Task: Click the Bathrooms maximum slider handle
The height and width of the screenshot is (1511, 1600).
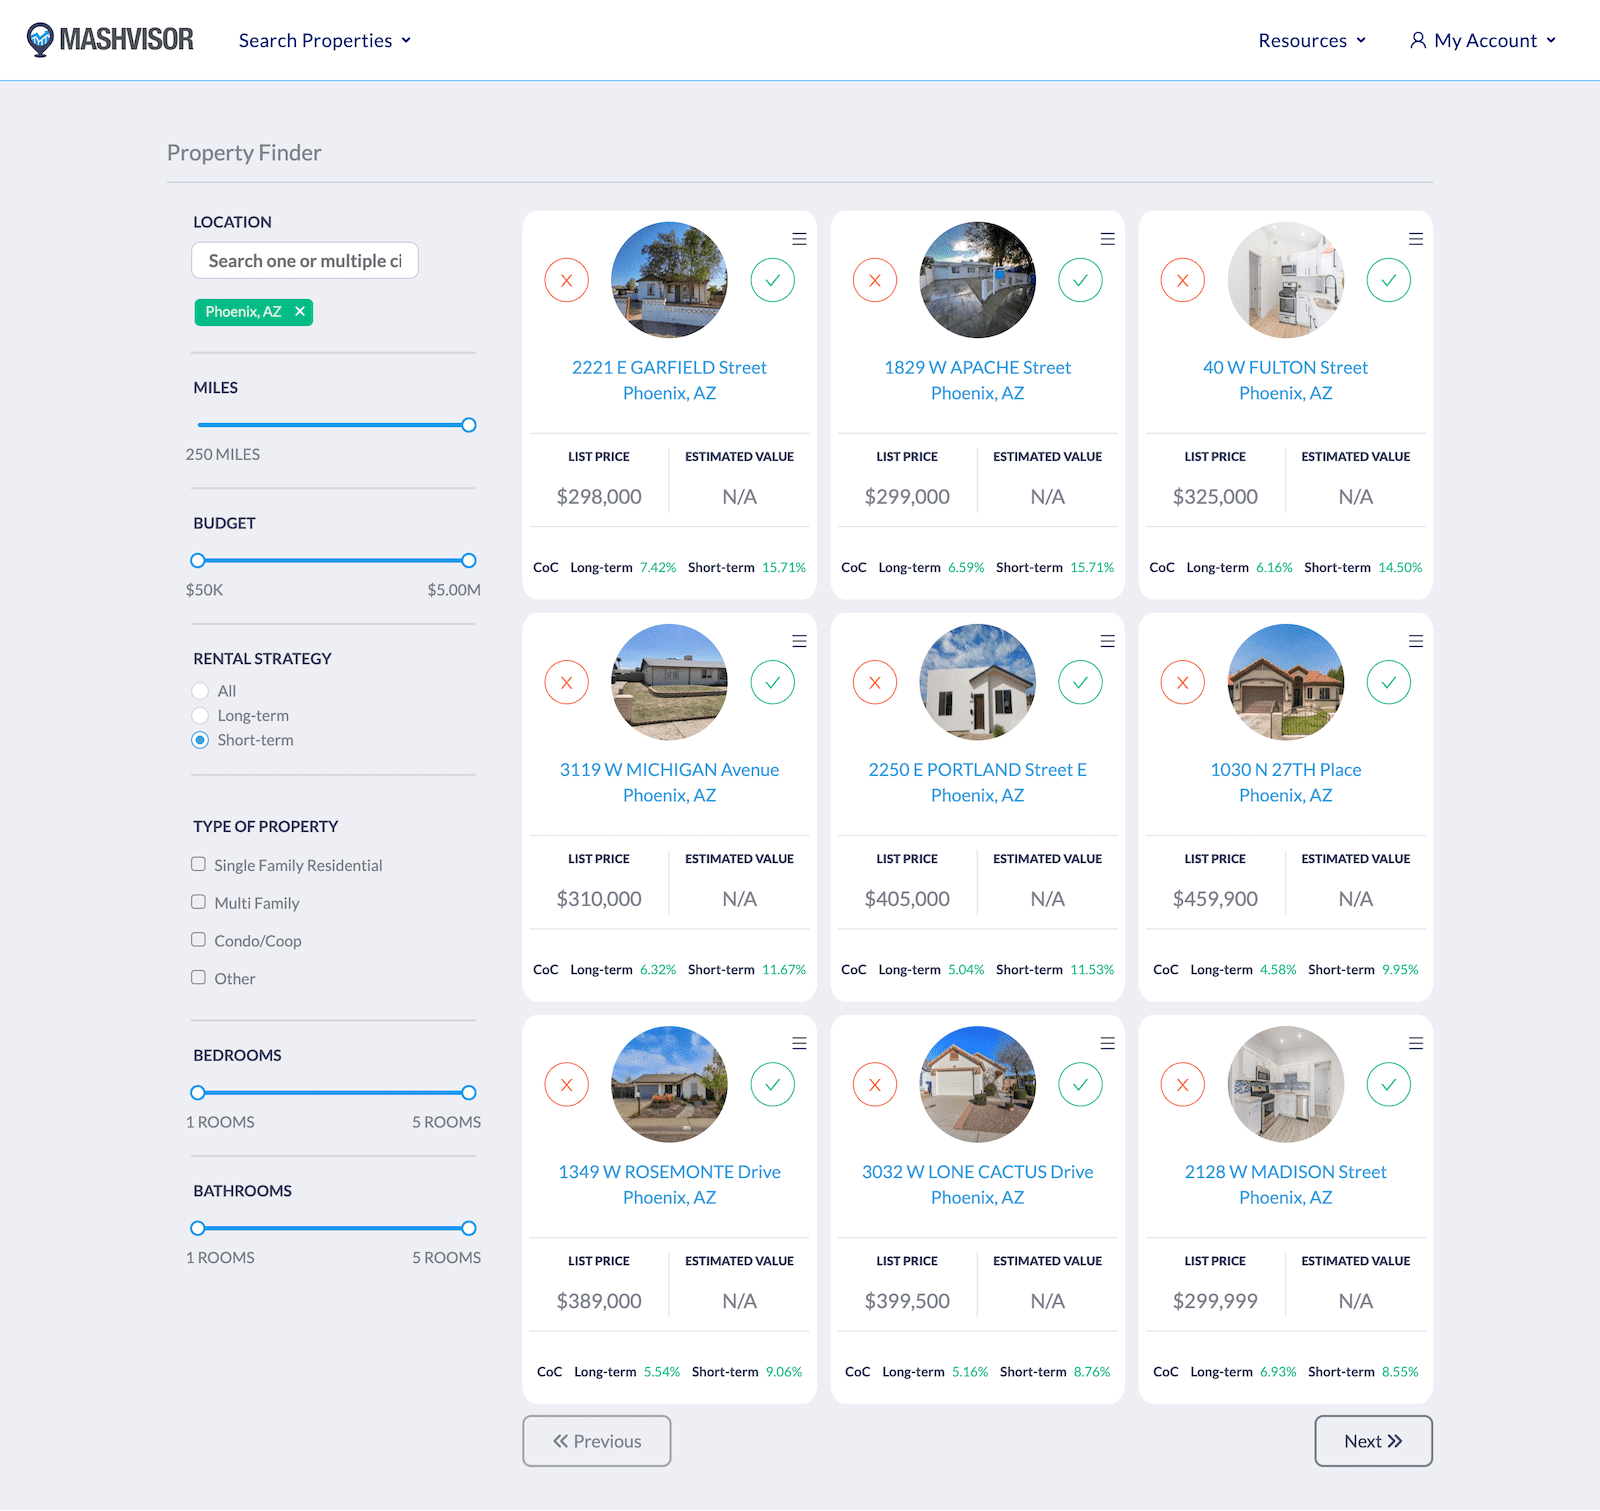Action: (x=469, y=1228)
